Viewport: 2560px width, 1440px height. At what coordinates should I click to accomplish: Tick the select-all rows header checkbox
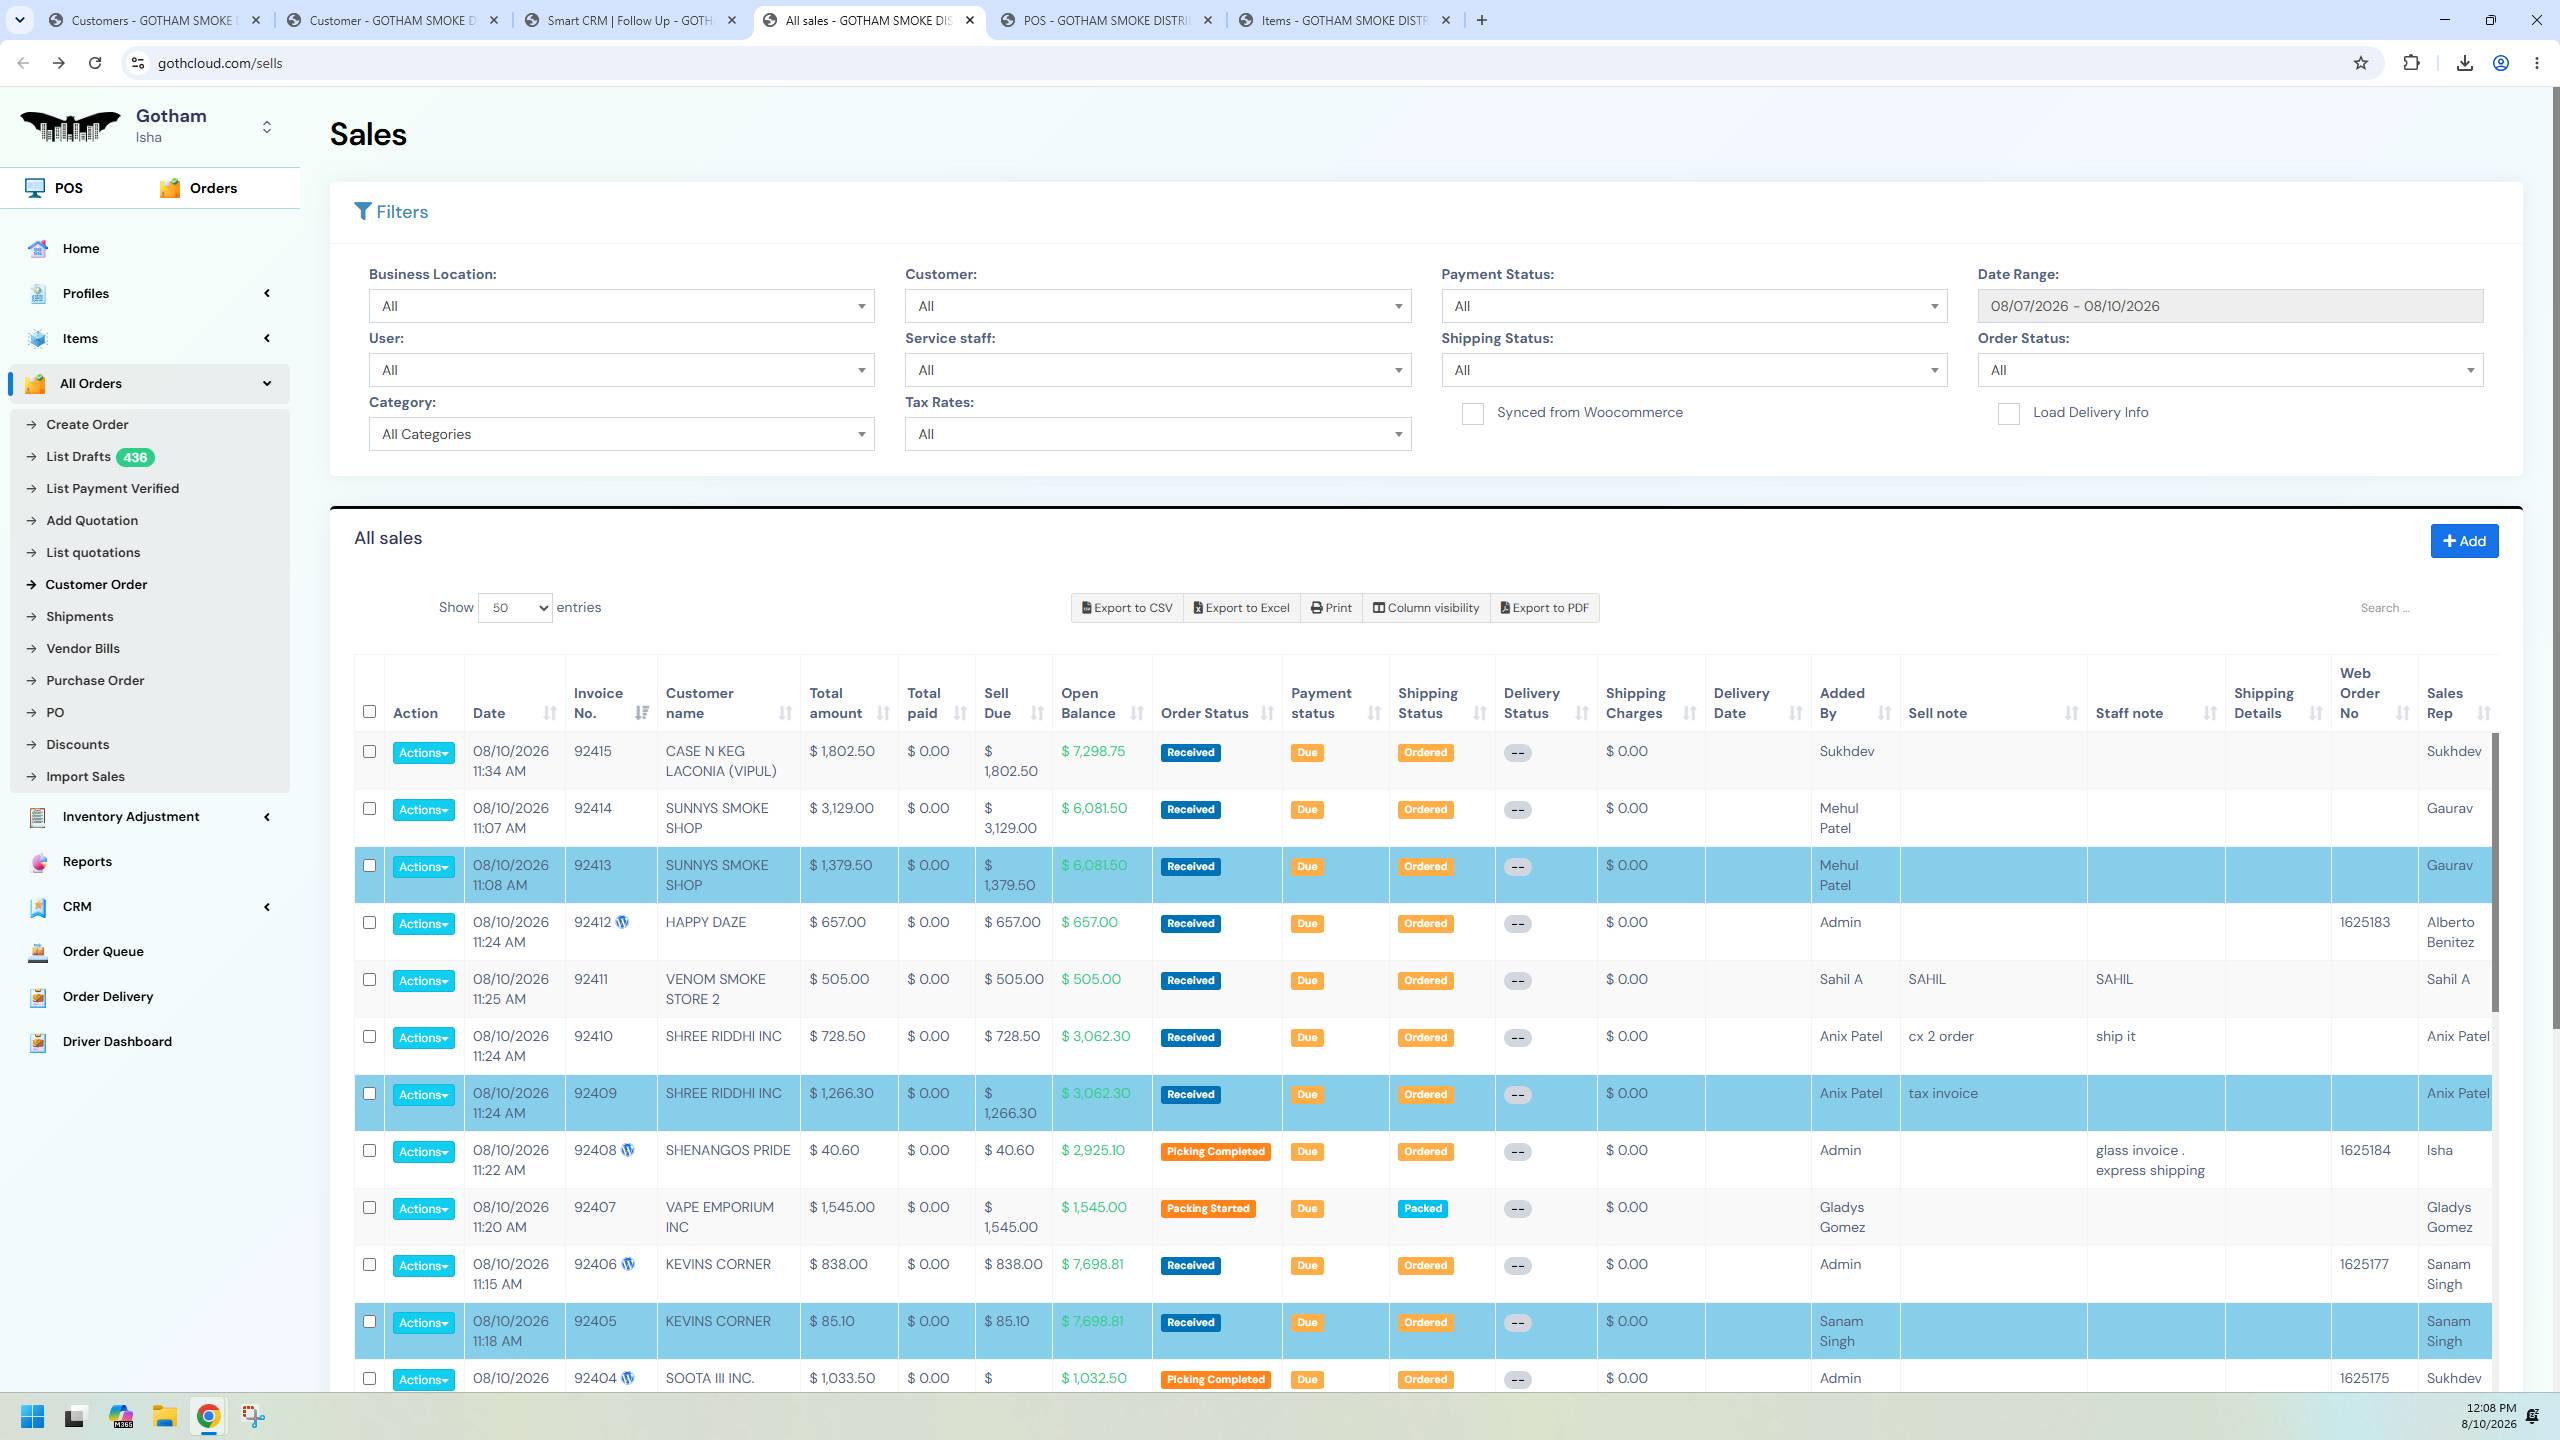coord(369,712)
